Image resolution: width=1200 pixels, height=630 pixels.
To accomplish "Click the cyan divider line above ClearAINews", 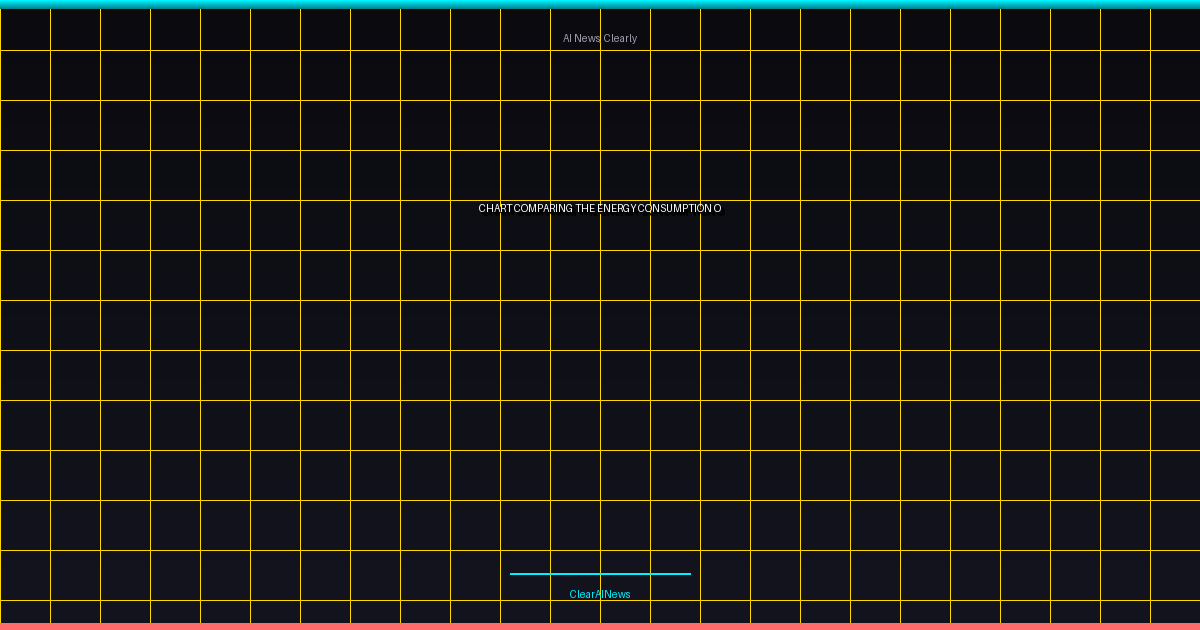I will pyautogui.click(x=600, y=574).
